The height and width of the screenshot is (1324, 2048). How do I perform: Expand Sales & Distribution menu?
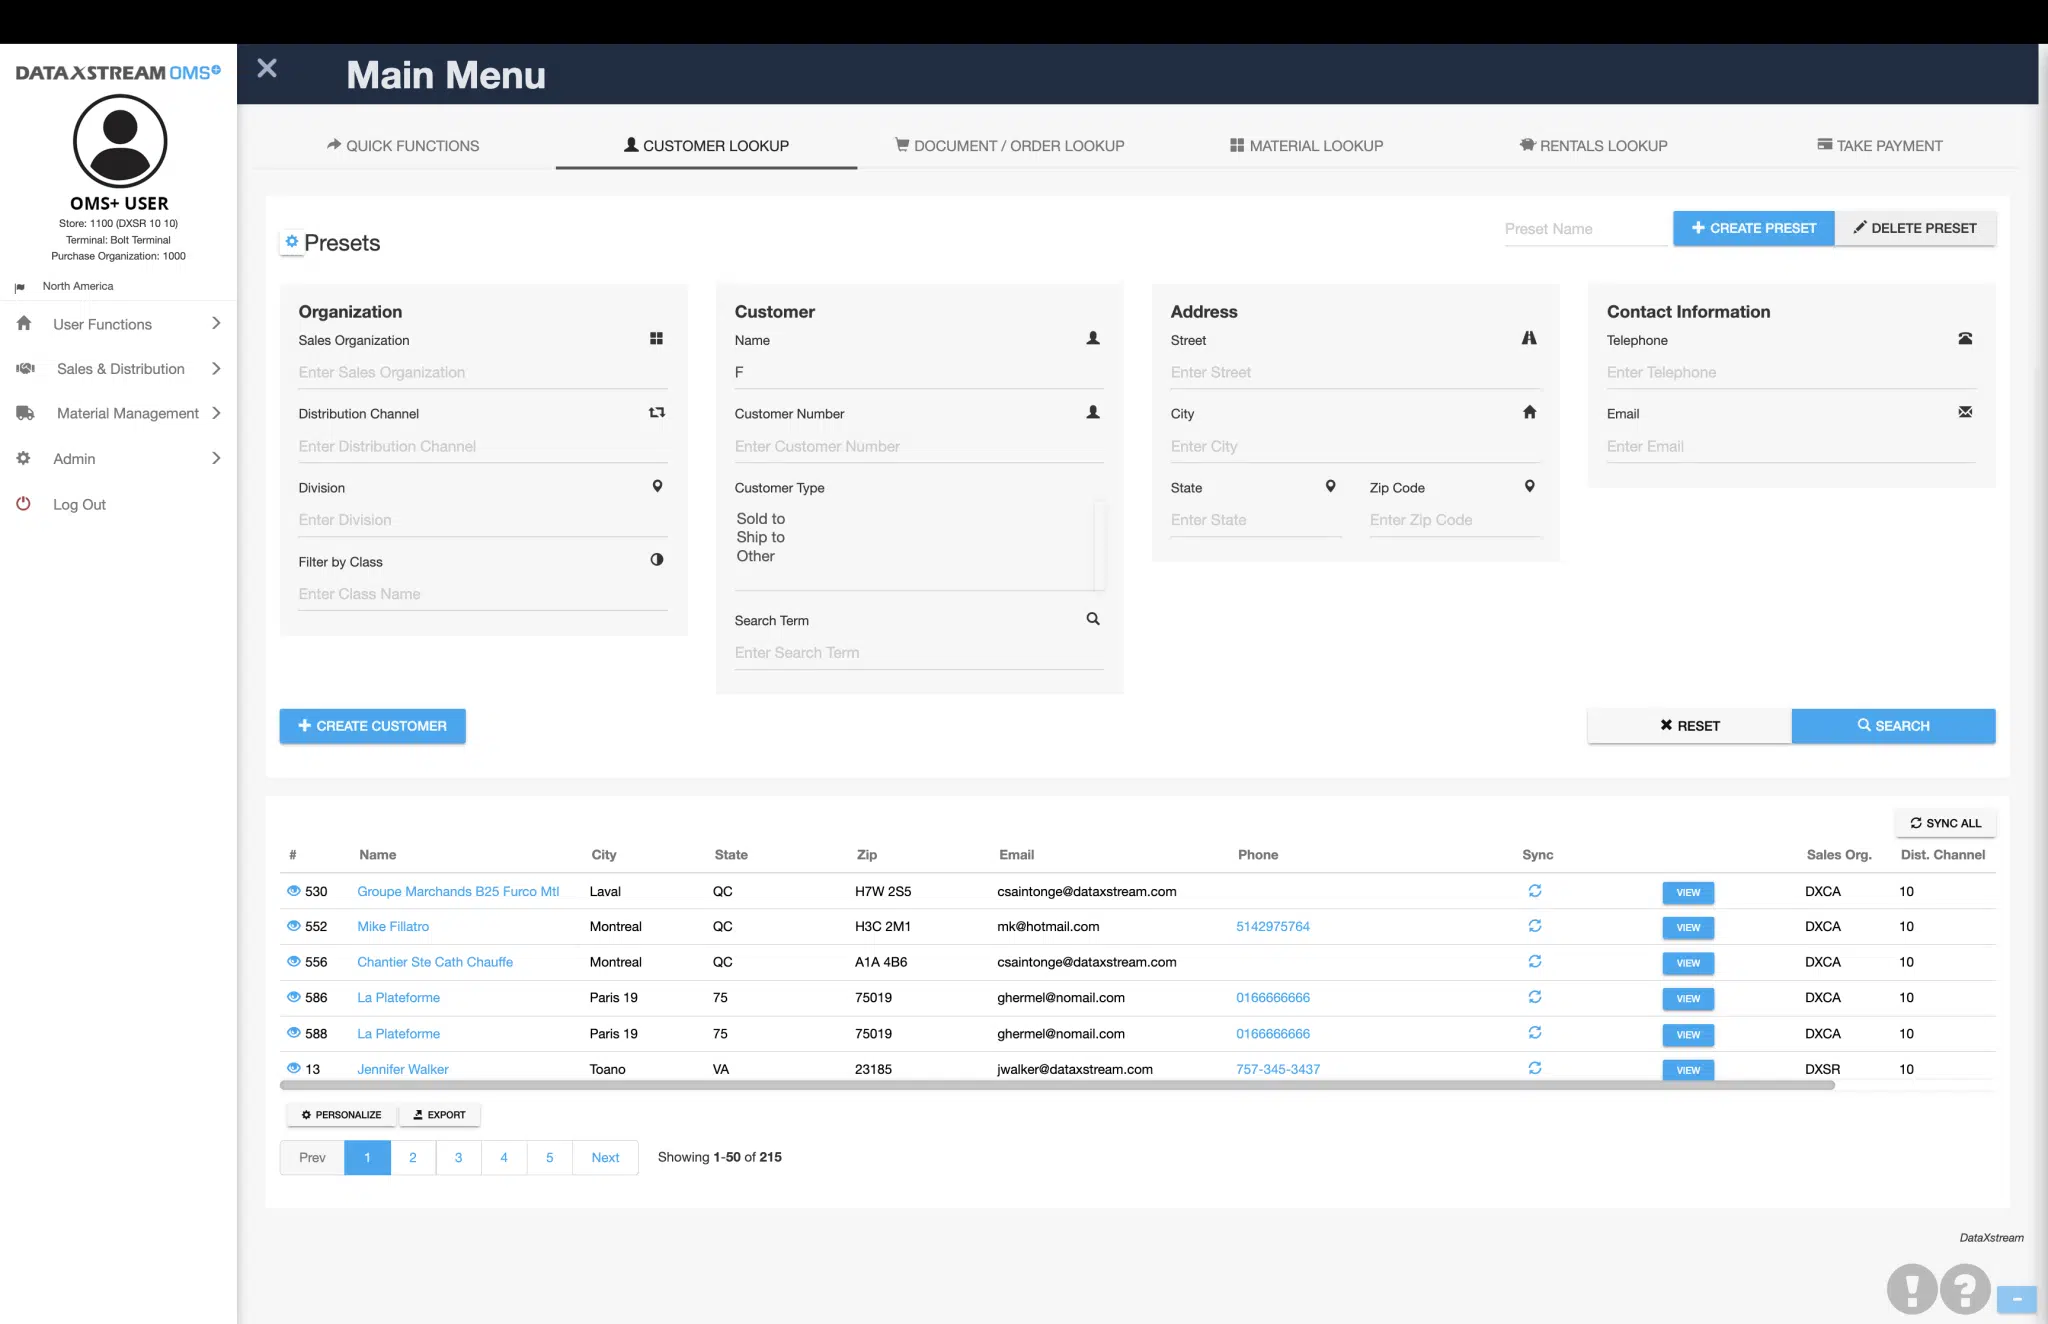point(118,369)
